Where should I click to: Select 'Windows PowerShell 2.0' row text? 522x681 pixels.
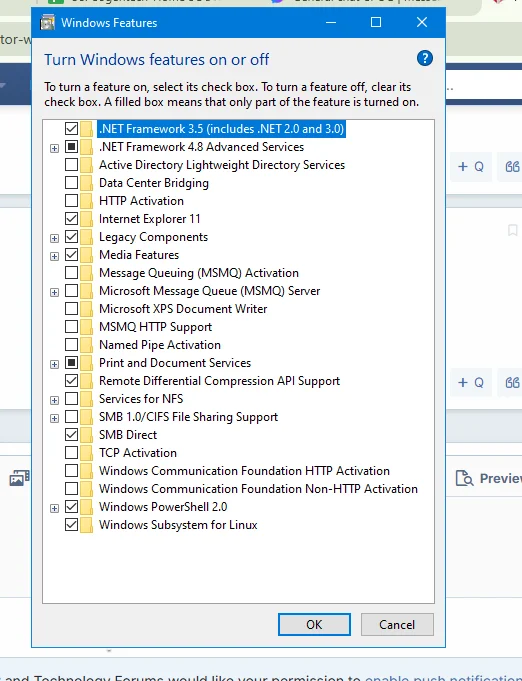coord(163,507)
